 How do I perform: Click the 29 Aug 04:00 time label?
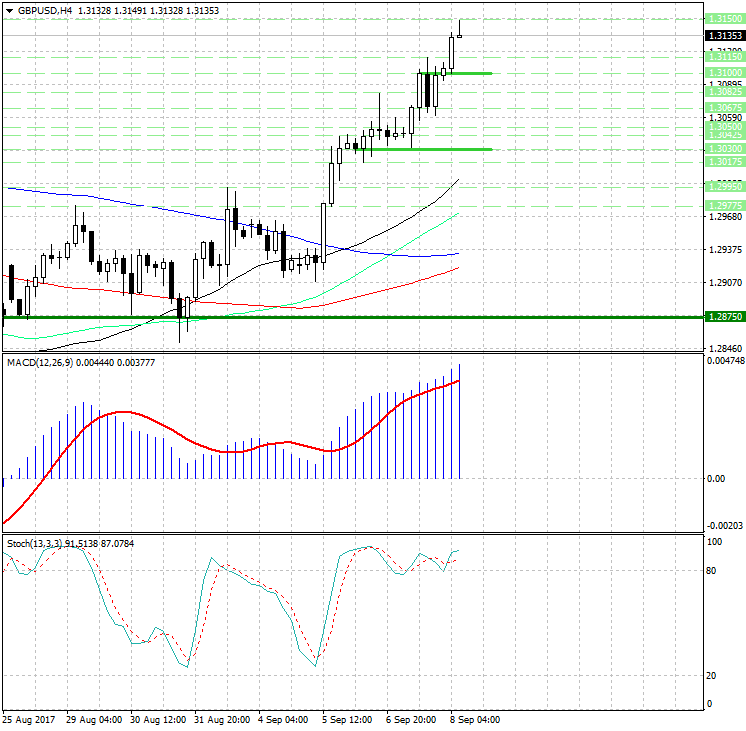click(94, 720)
